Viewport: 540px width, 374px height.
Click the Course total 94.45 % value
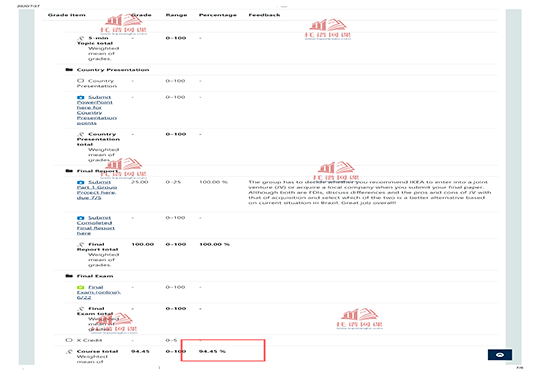212,351
